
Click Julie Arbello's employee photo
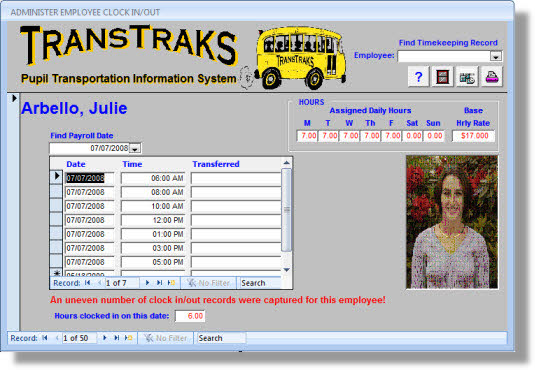(x=452, y=222)
